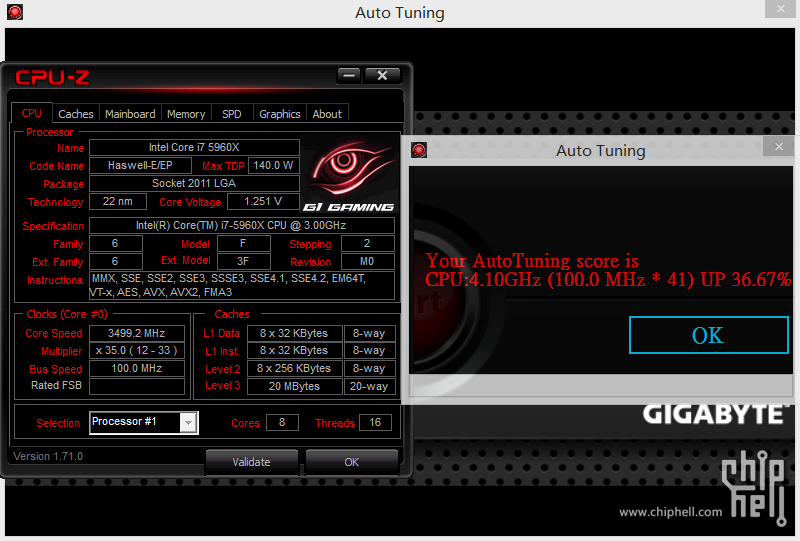Image resolution: width=800 pixels, height=541 pixels.
Task: Click the G1 Gaming eye logo in CPU-Z
Action: [349, 176]
